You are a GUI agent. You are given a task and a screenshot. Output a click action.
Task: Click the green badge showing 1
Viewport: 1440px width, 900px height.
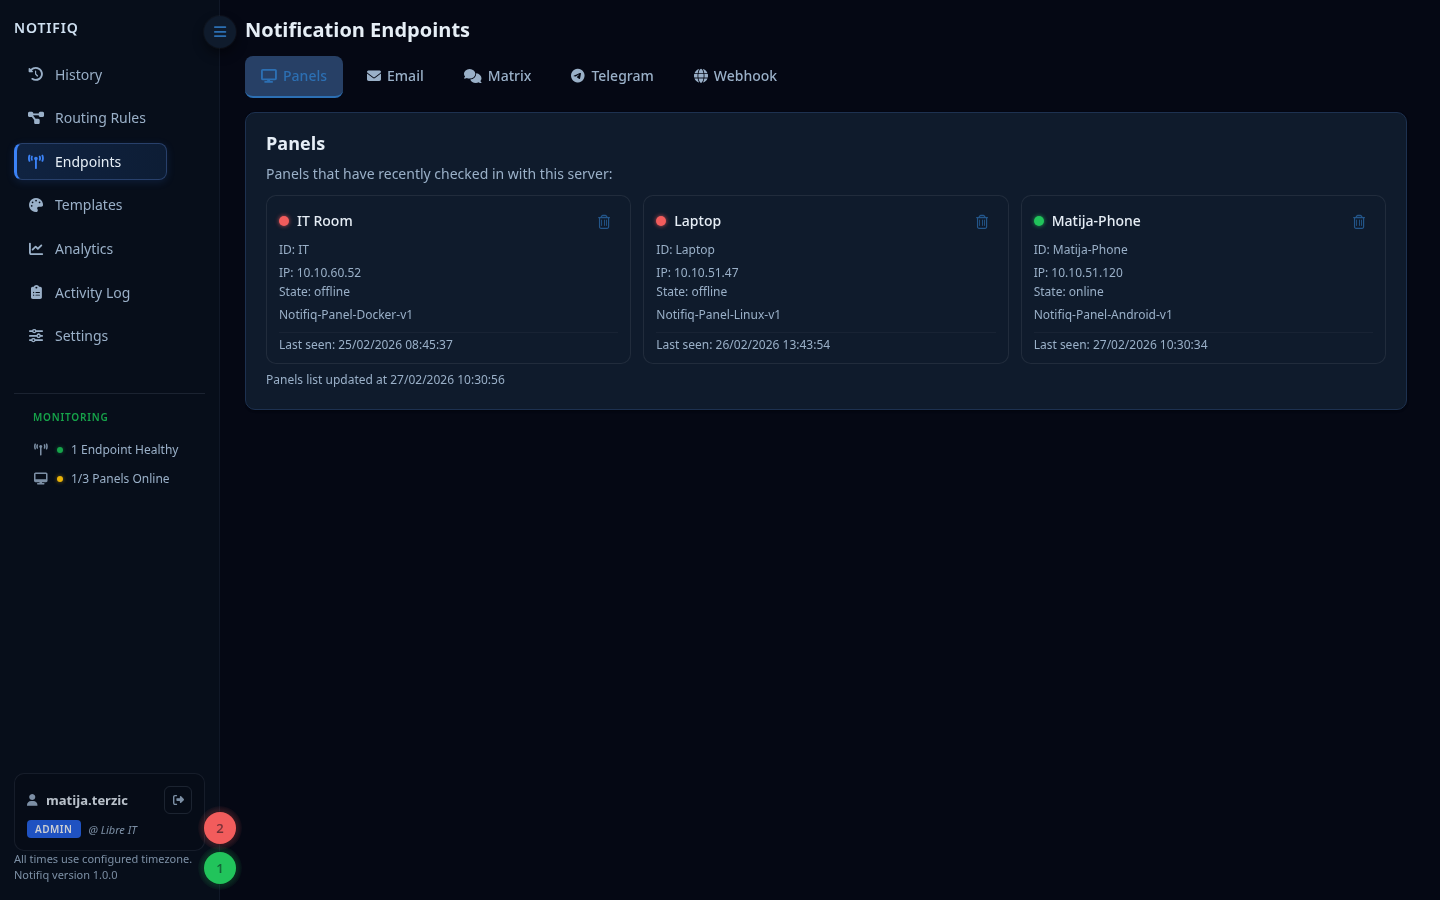(x=220, y=868)
